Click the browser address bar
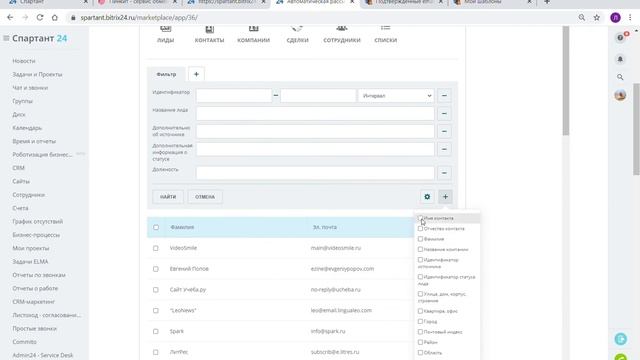This screenshot has width=640, height=360. [318, 18]
